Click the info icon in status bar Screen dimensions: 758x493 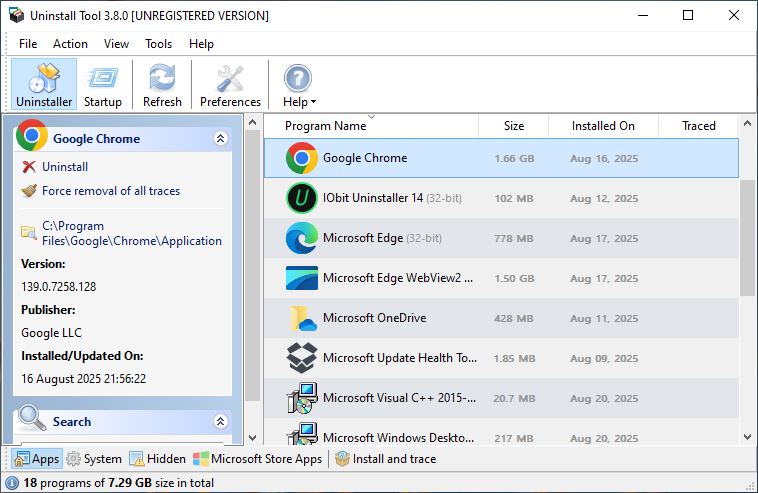click(x=12, y=483)
